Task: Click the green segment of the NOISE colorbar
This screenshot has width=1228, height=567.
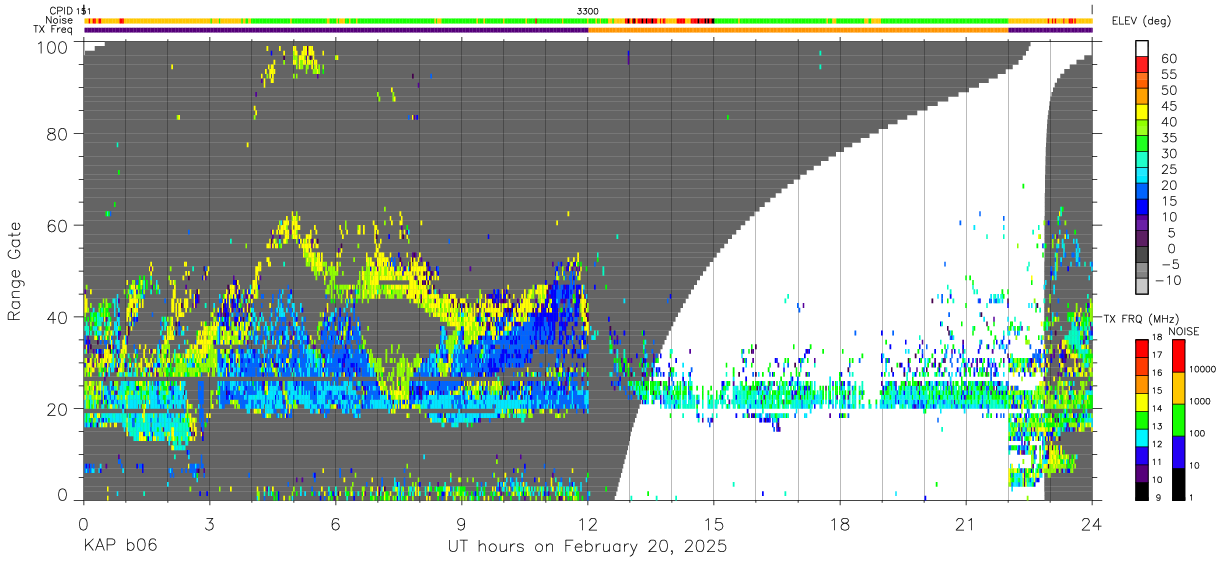Action: [1177, 420]
